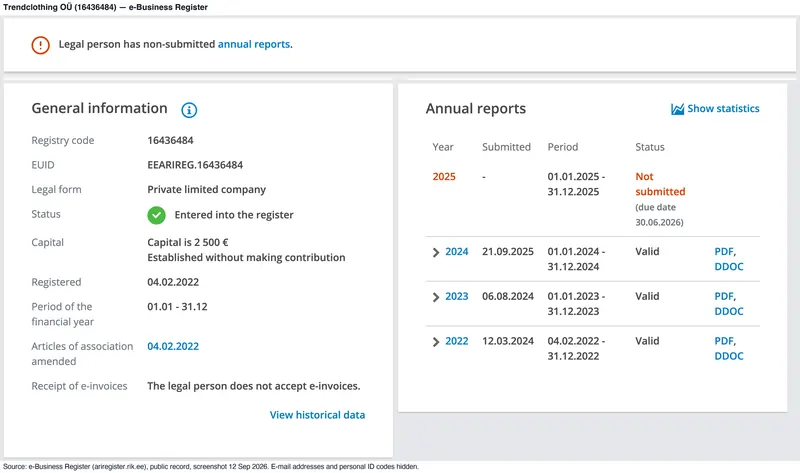Open the 2025 report year link

click(x=444, y=177)
